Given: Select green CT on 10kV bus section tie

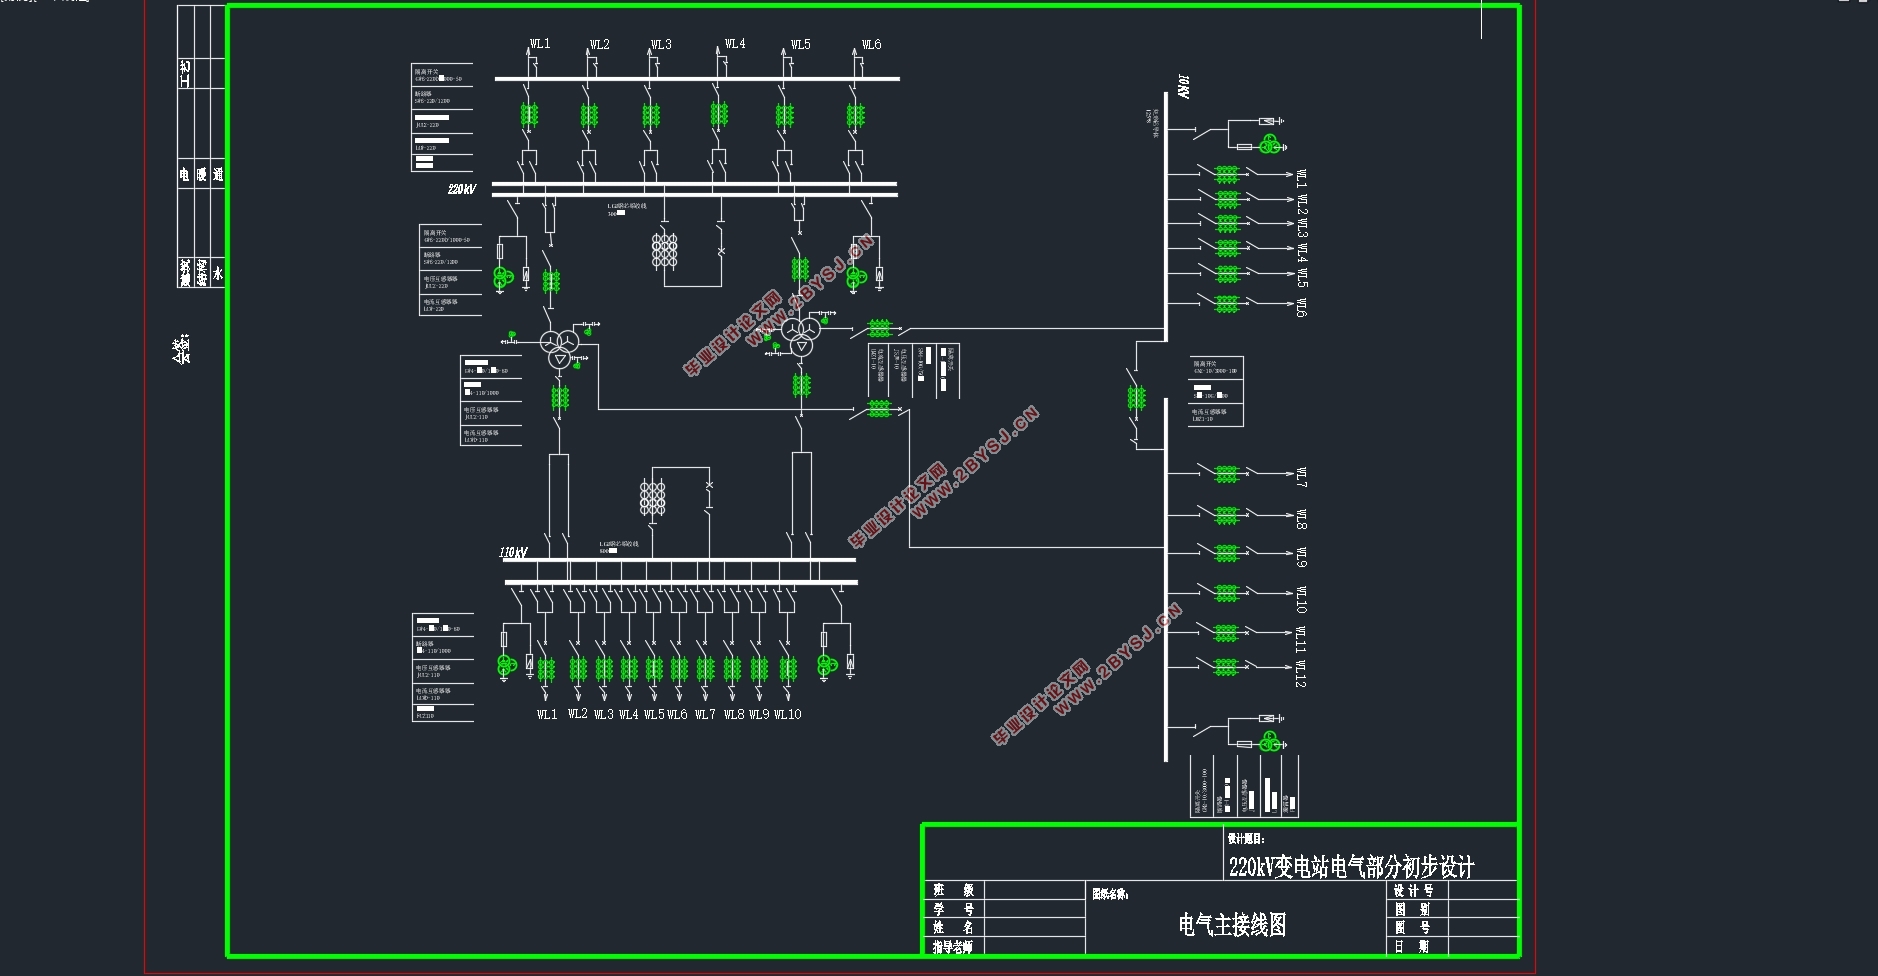Looking at the screenshot, I should tap(1136, 399).
